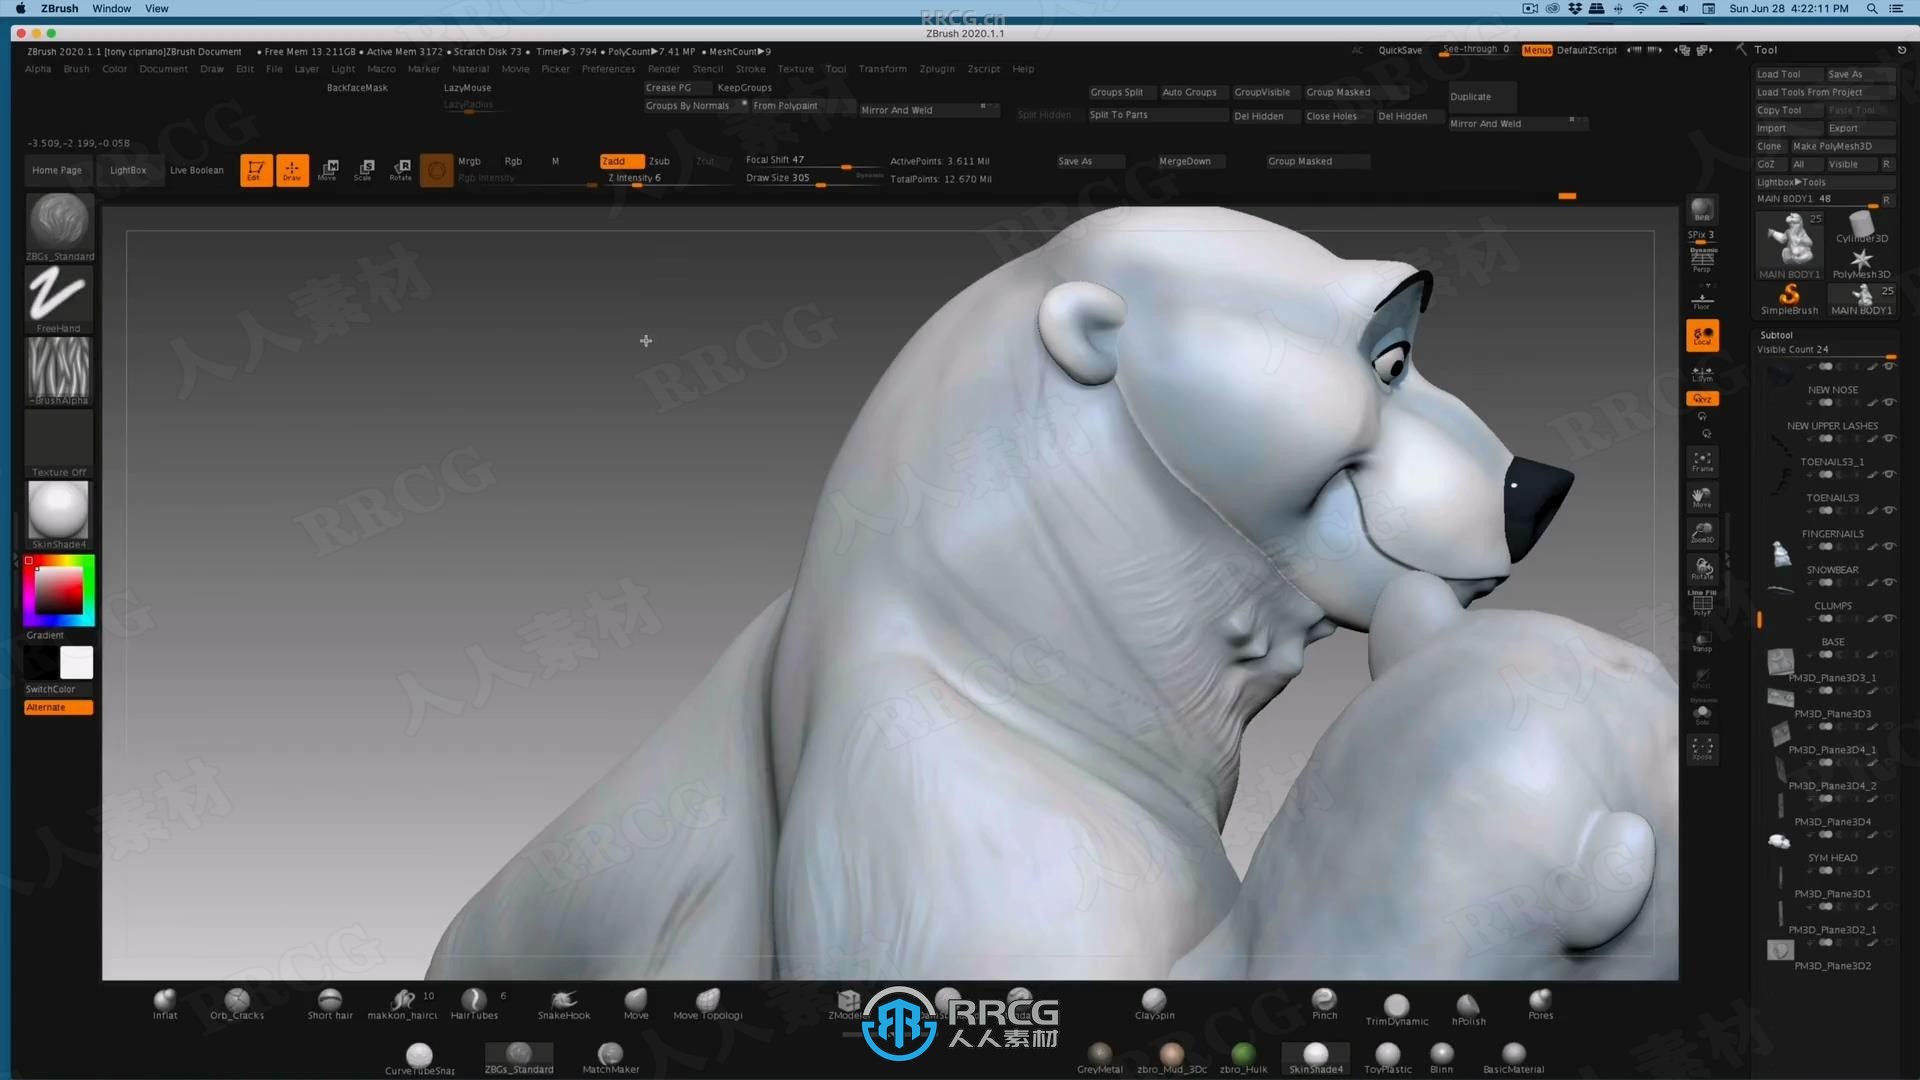Toggle Live Boolean mode

pyautogui.click(x=196, y=170)
